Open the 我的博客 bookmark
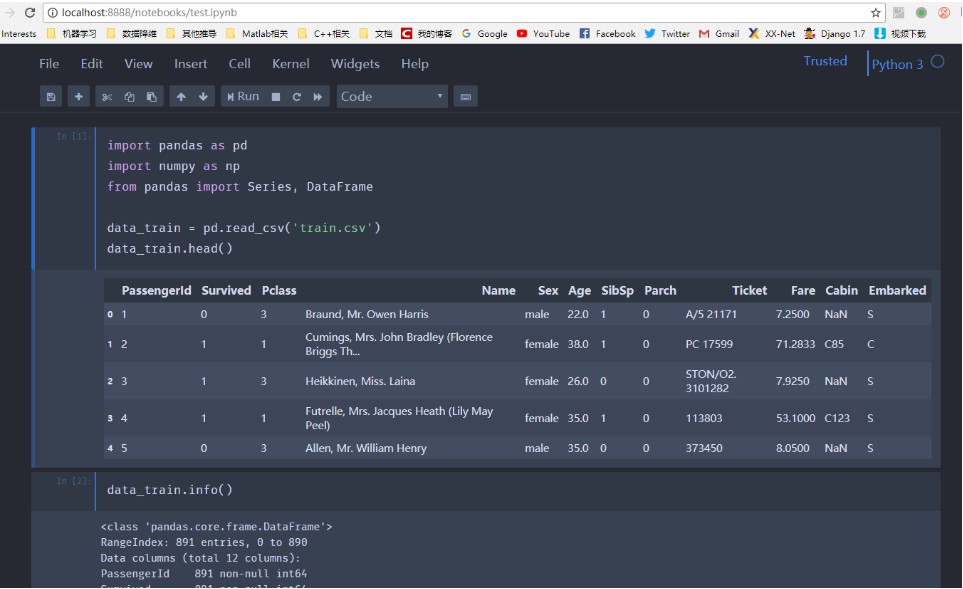The height and width of the screenshot is (589, 963). (x=427, y=34)
